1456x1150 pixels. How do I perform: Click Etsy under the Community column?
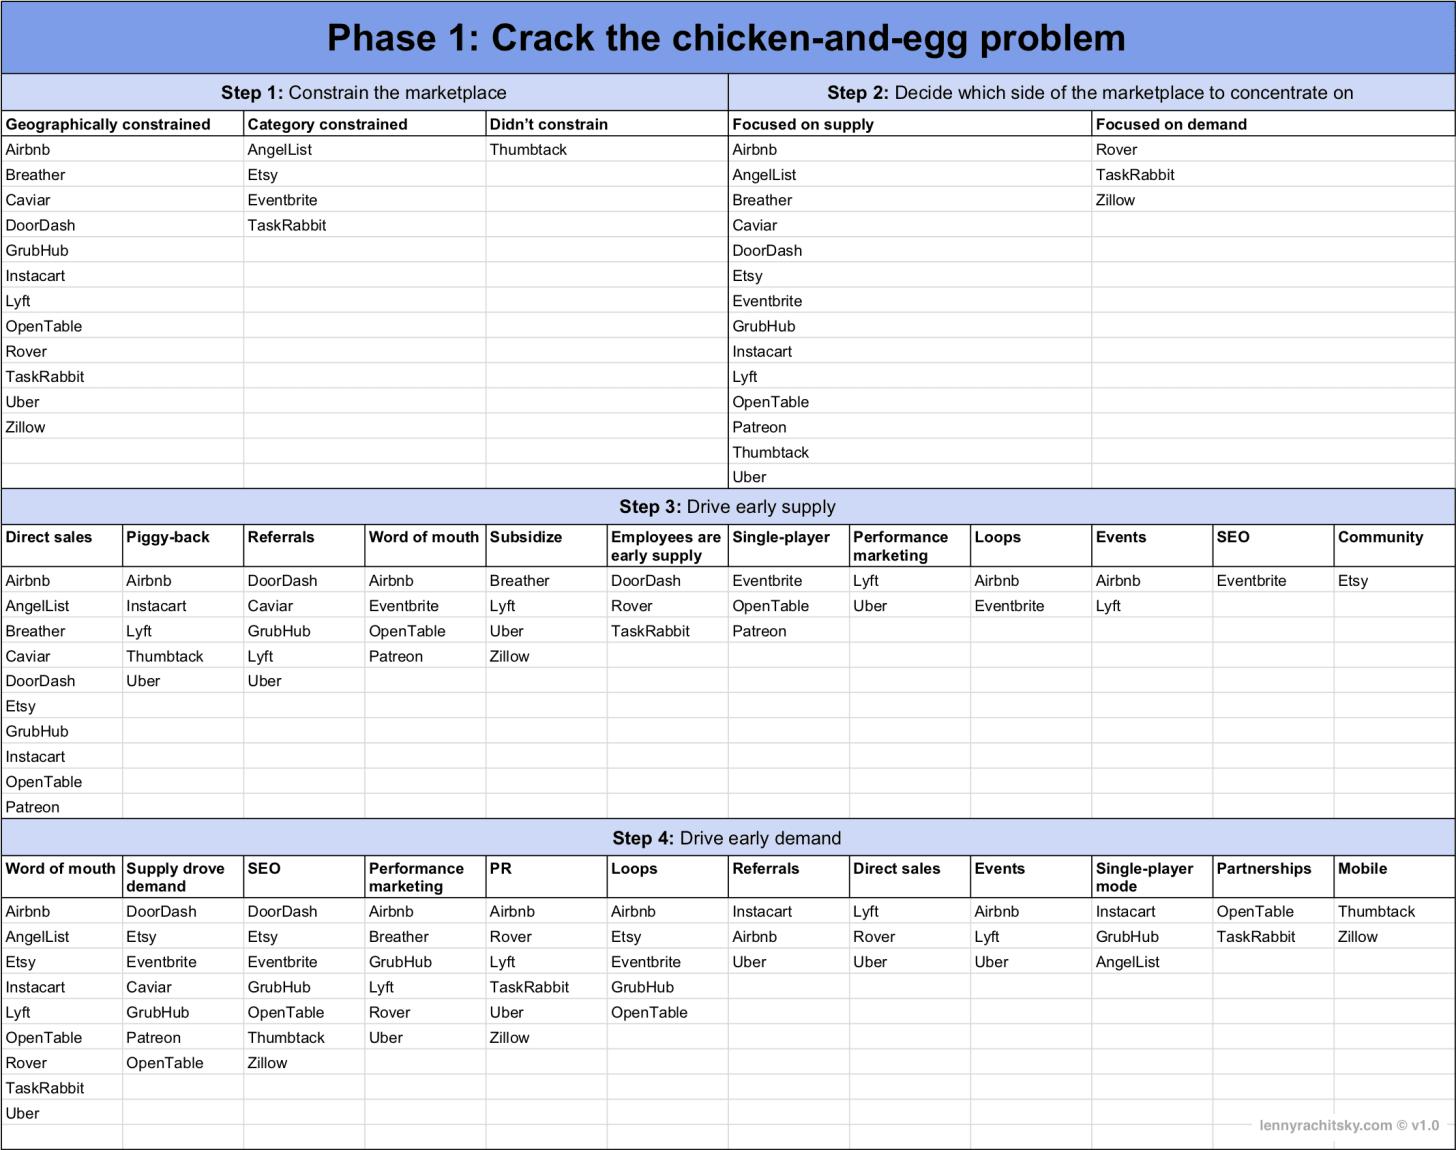click(1352, 580)
